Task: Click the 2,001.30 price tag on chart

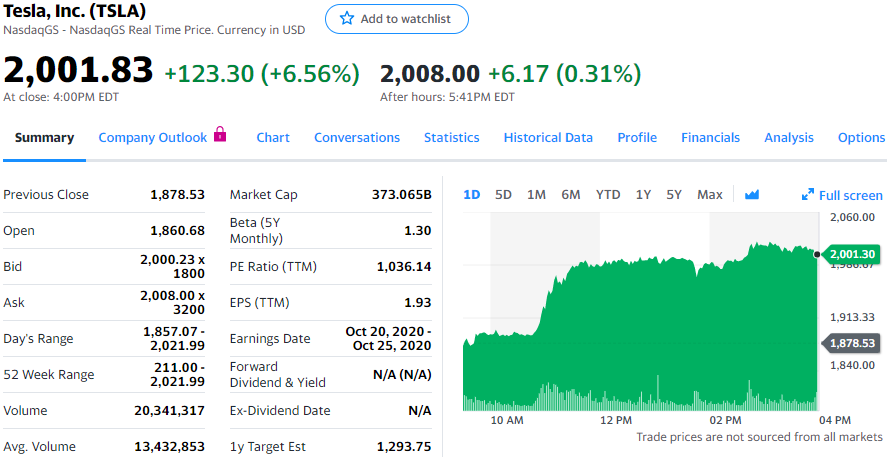Action: (x=852, y=254)
